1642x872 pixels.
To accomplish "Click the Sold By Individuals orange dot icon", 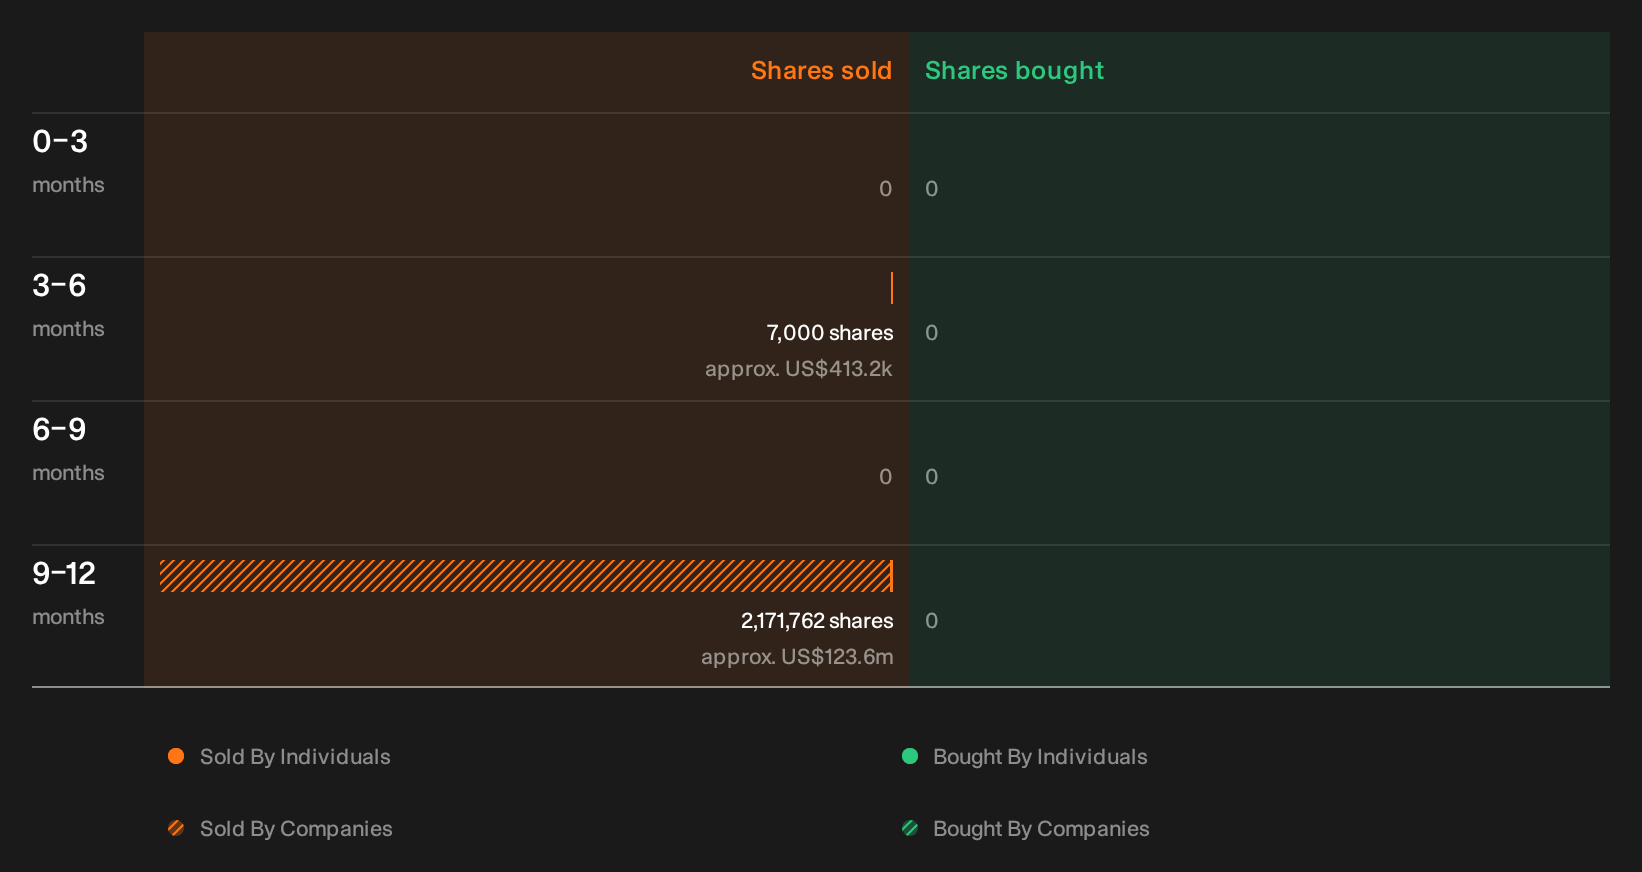I will pyautogui.click(x=176, y=756).
